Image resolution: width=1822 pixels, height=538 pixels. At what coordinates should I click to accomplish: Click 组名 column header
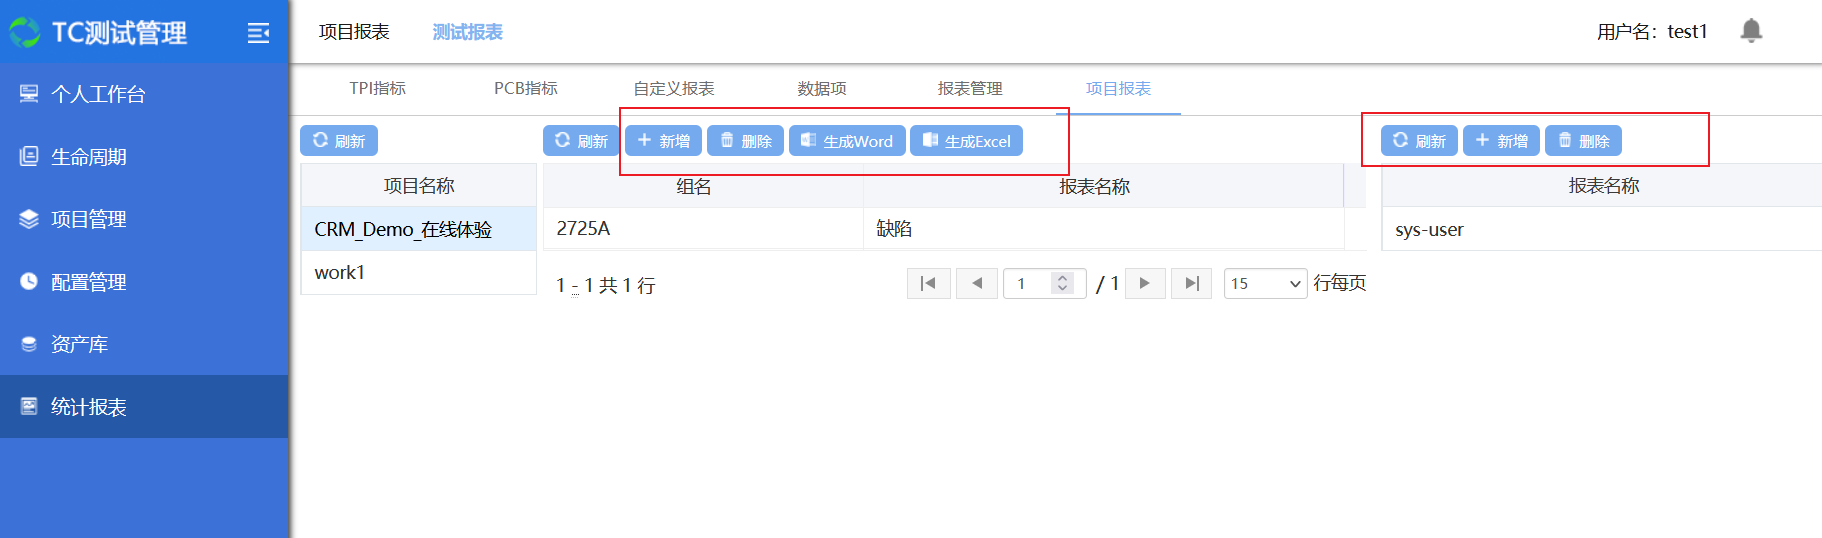point(703,186)
